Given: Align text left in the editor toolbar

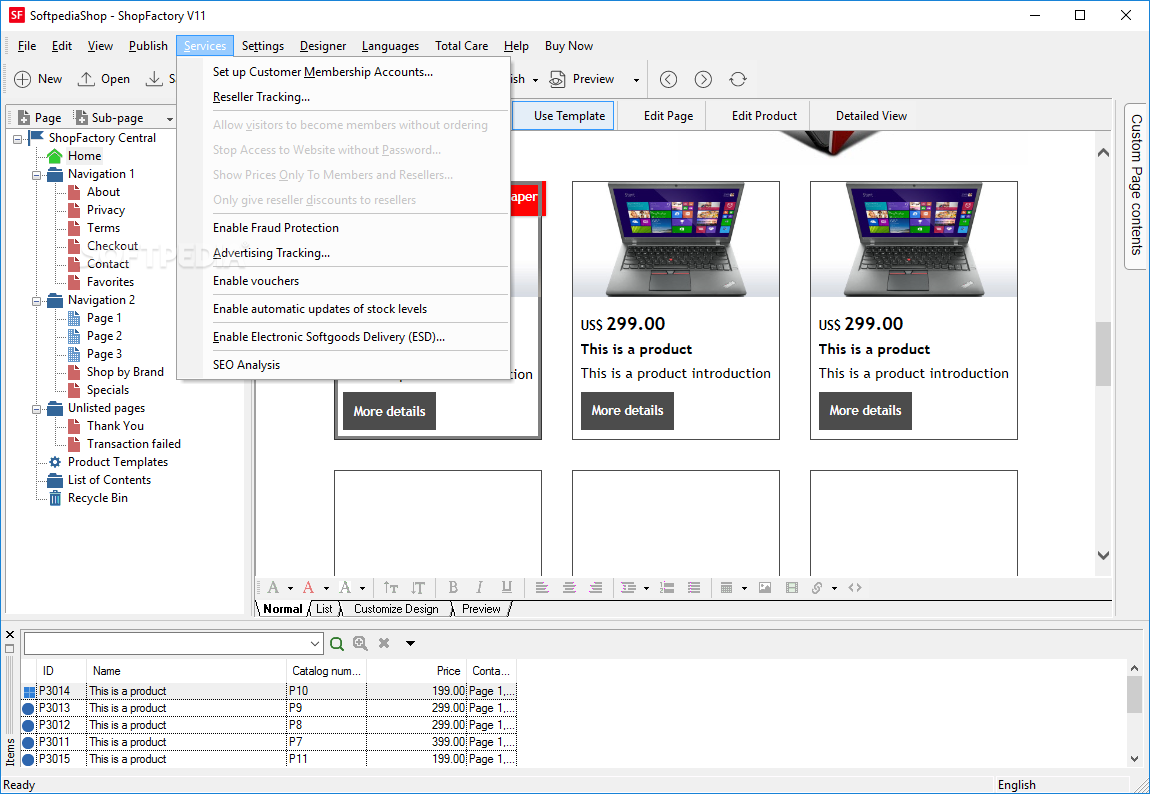Looking at the screenshot, I should click(542, 587).
